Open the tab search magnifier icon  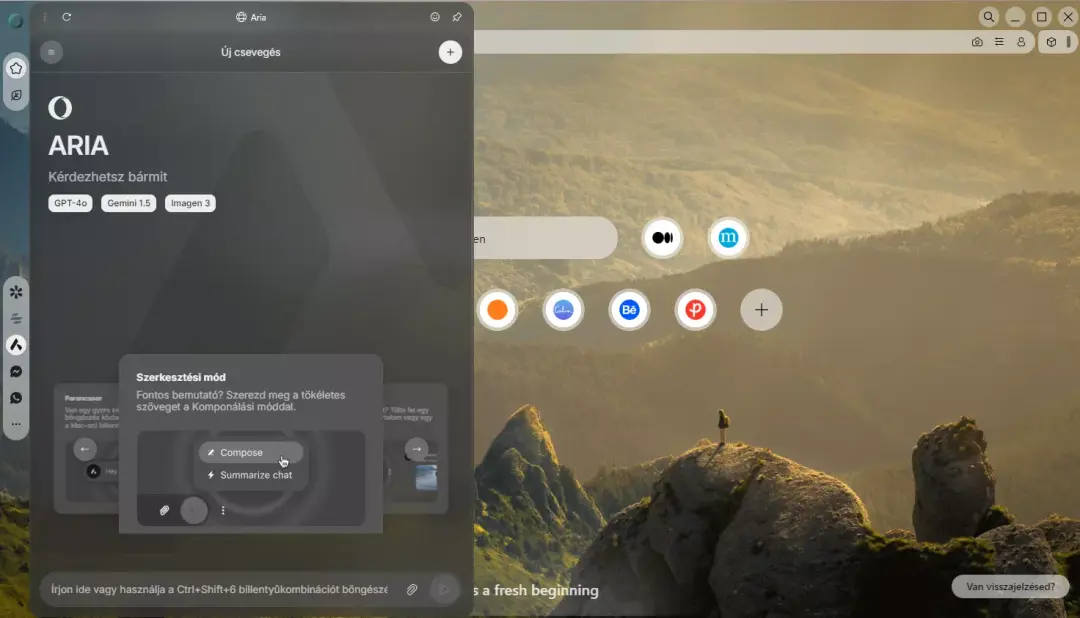[x=988, y=17]
